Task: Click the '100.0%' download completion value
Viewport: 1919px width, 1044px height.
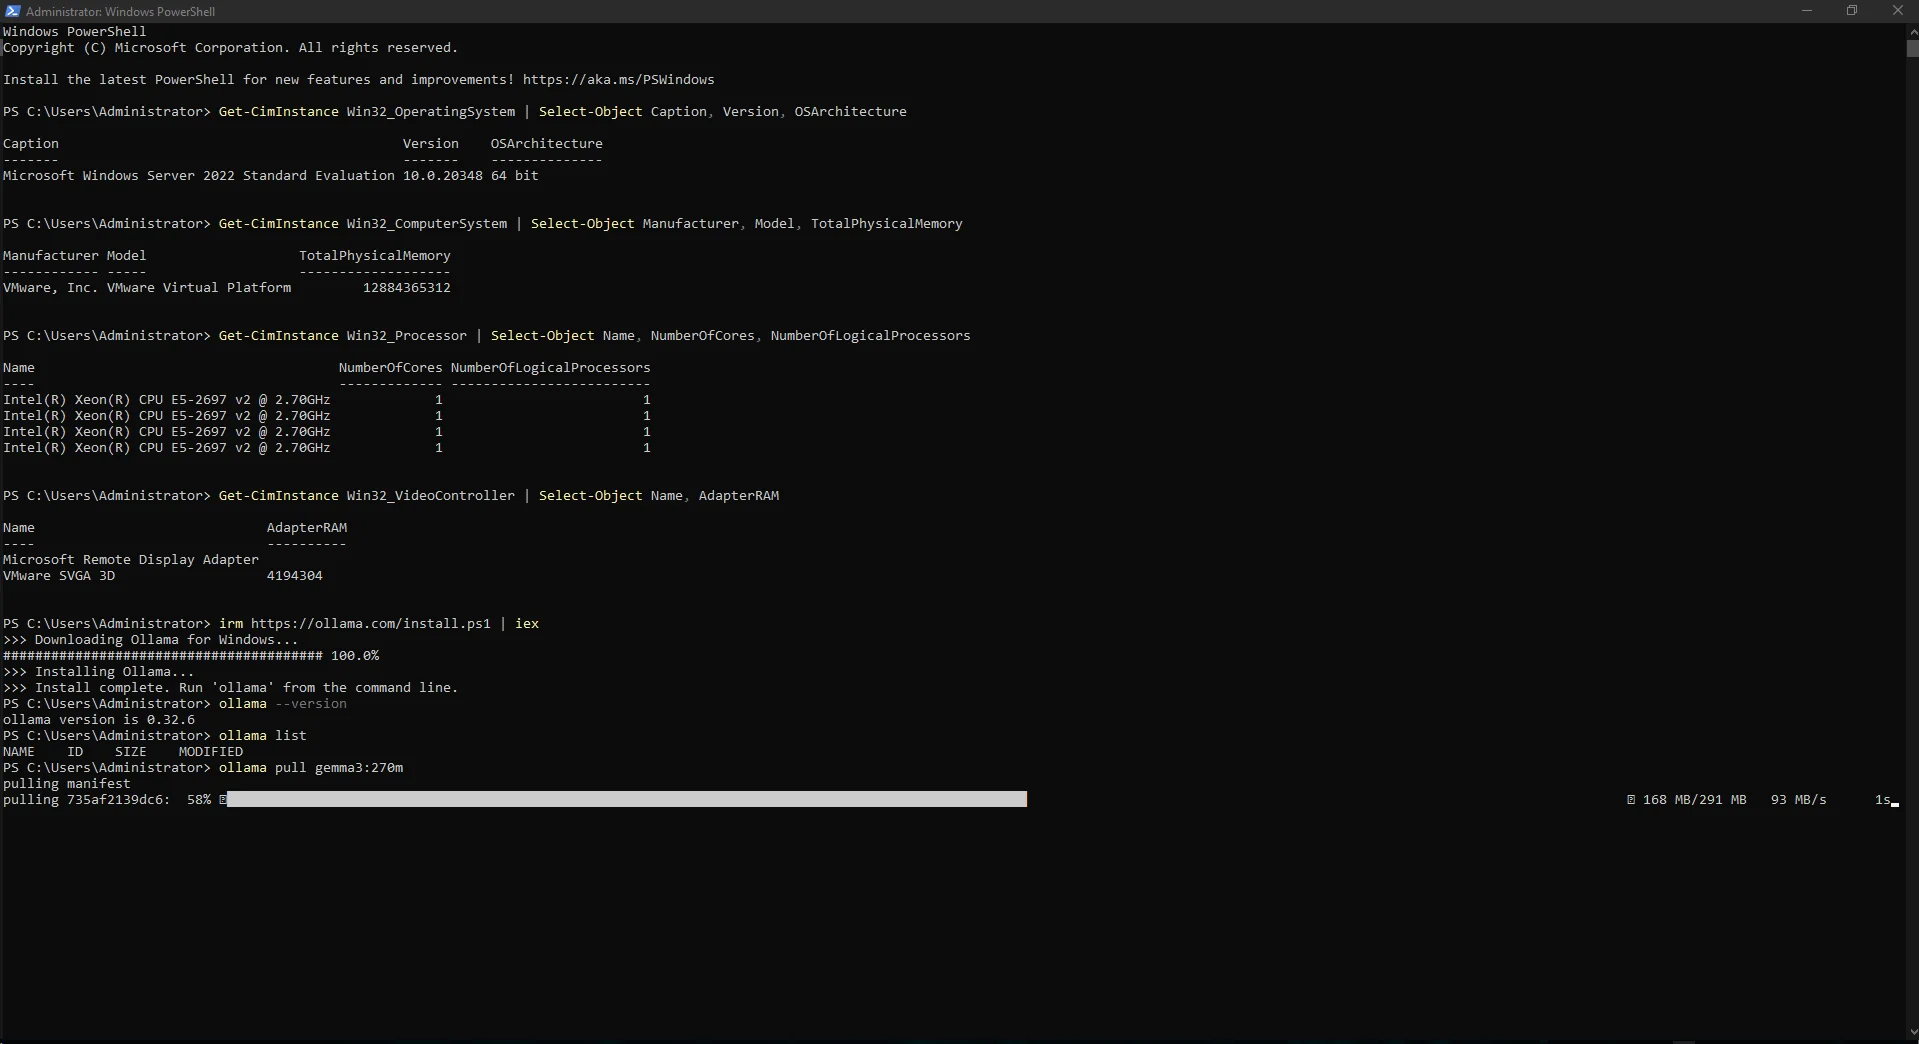Action: 355,656
